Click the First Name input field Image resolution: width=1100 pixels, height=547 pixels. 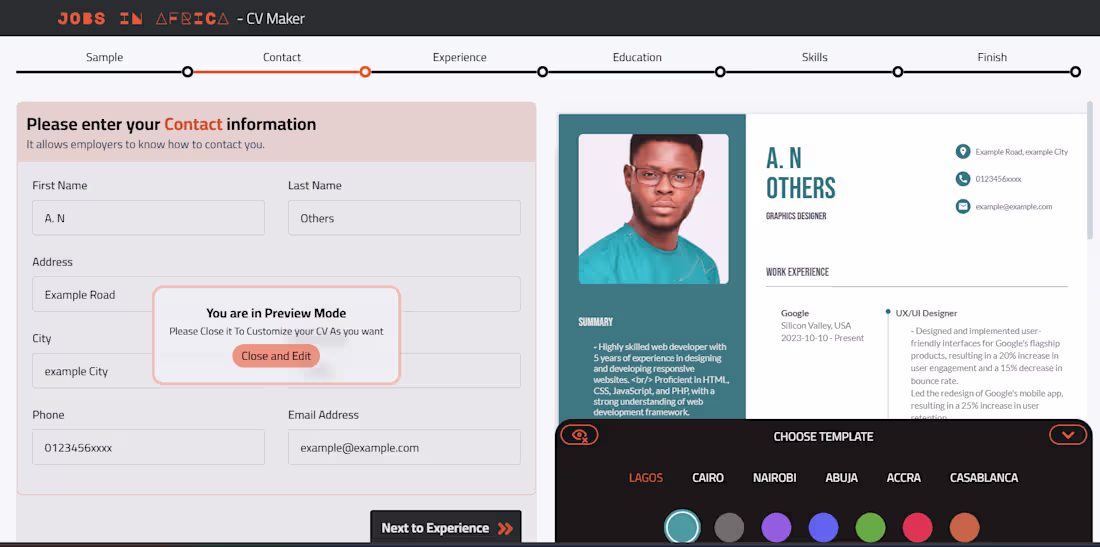(148, 218)
